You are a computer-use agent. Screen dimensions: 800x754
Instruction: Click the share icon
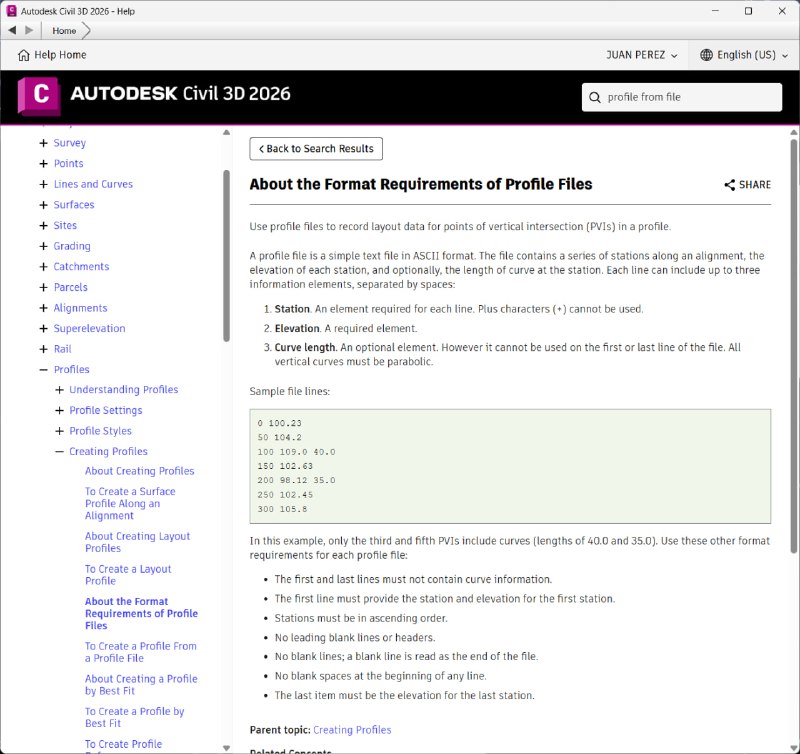(730, 185)
